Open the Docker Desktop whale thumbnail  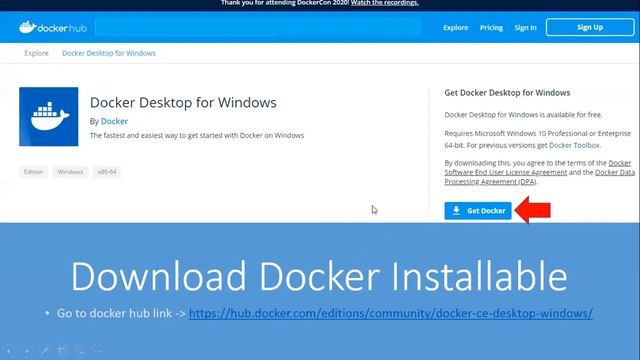click(x=49, y=116)
